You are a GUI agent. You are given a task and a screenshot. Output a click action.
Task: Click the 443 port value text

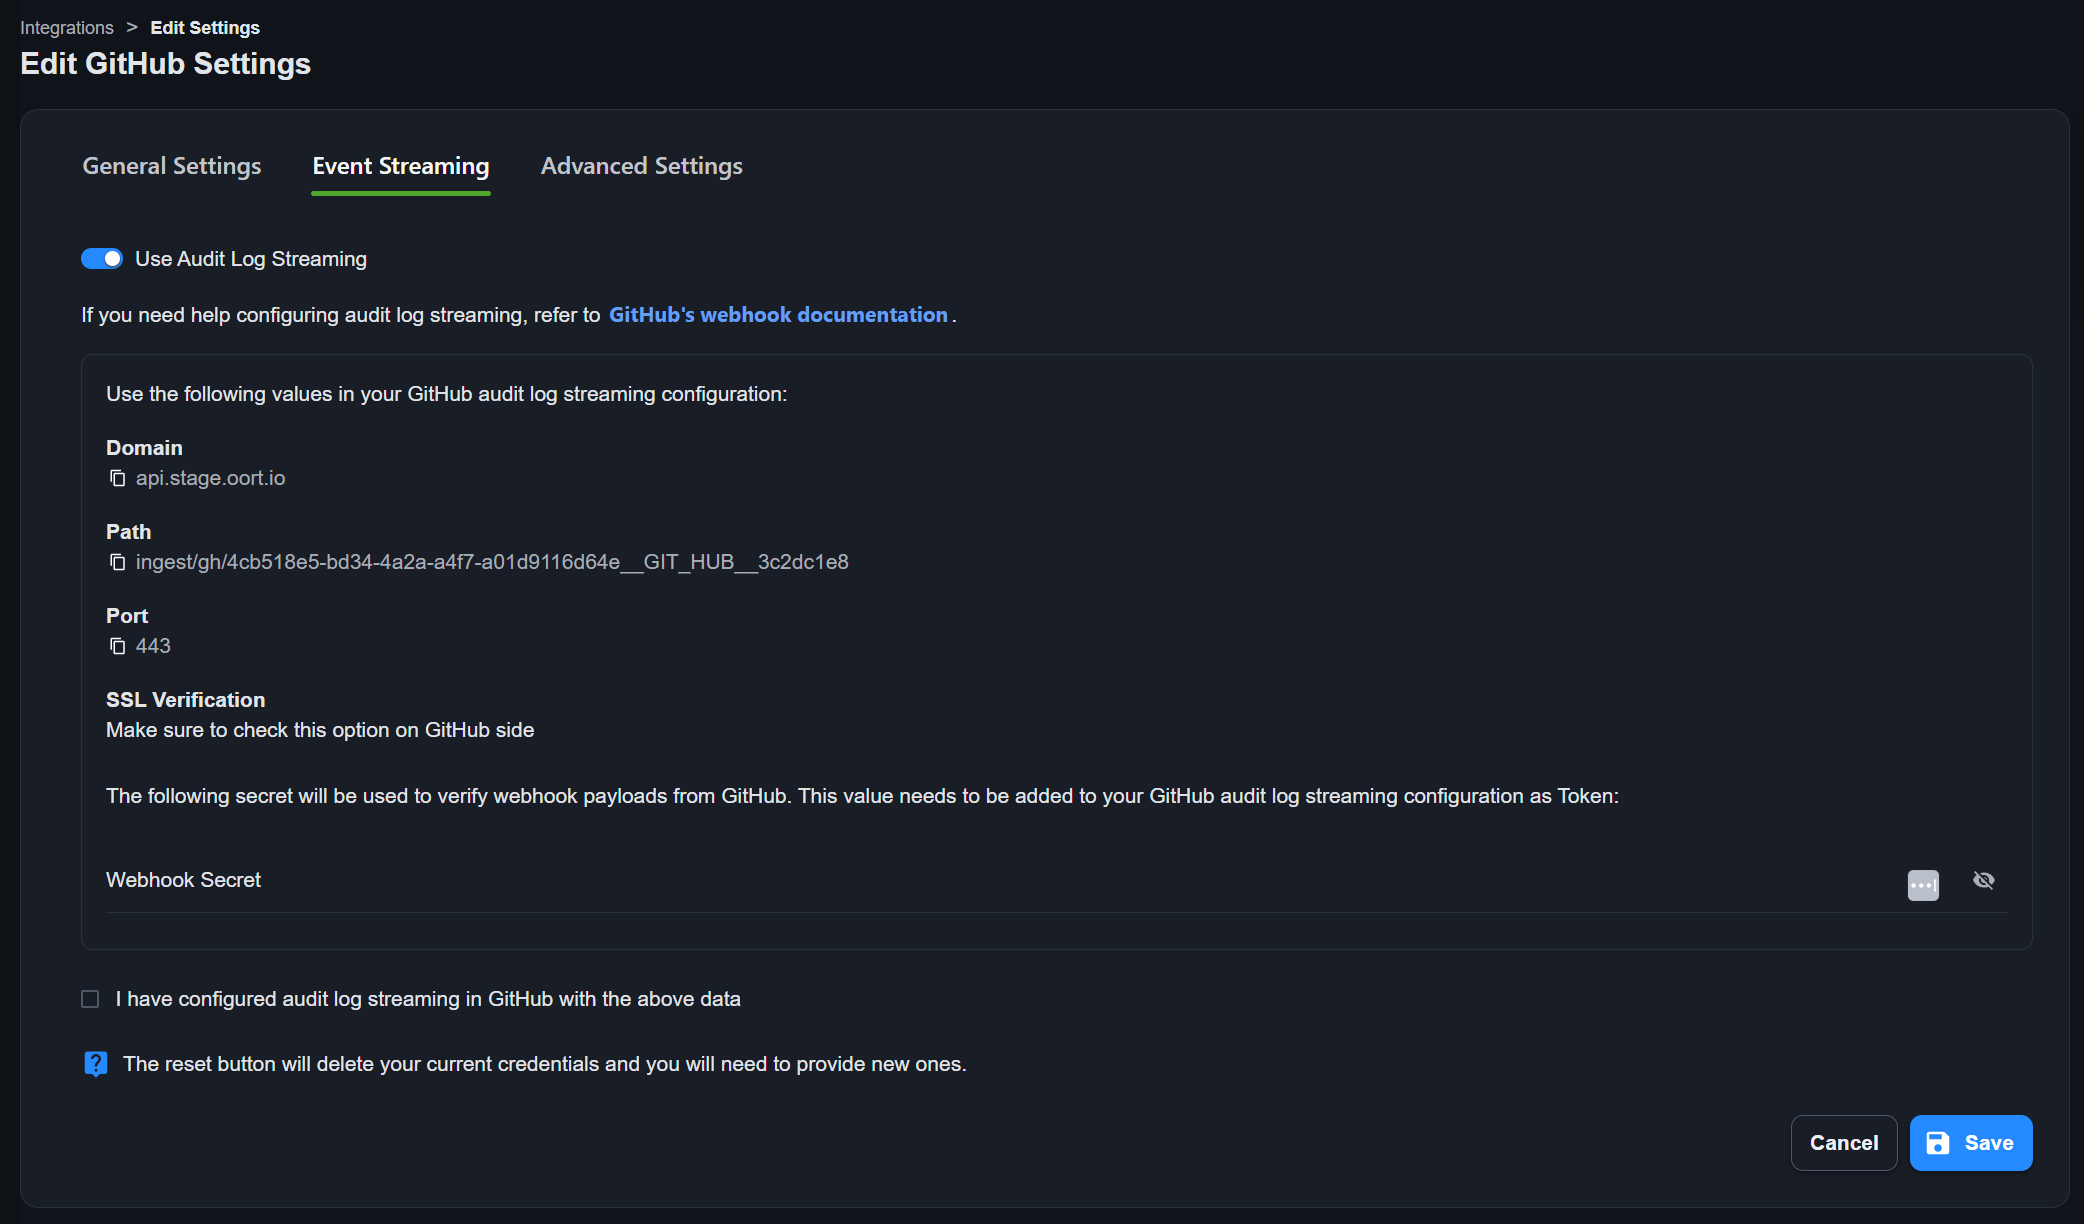pyautogui.click(x=153, y=647)
